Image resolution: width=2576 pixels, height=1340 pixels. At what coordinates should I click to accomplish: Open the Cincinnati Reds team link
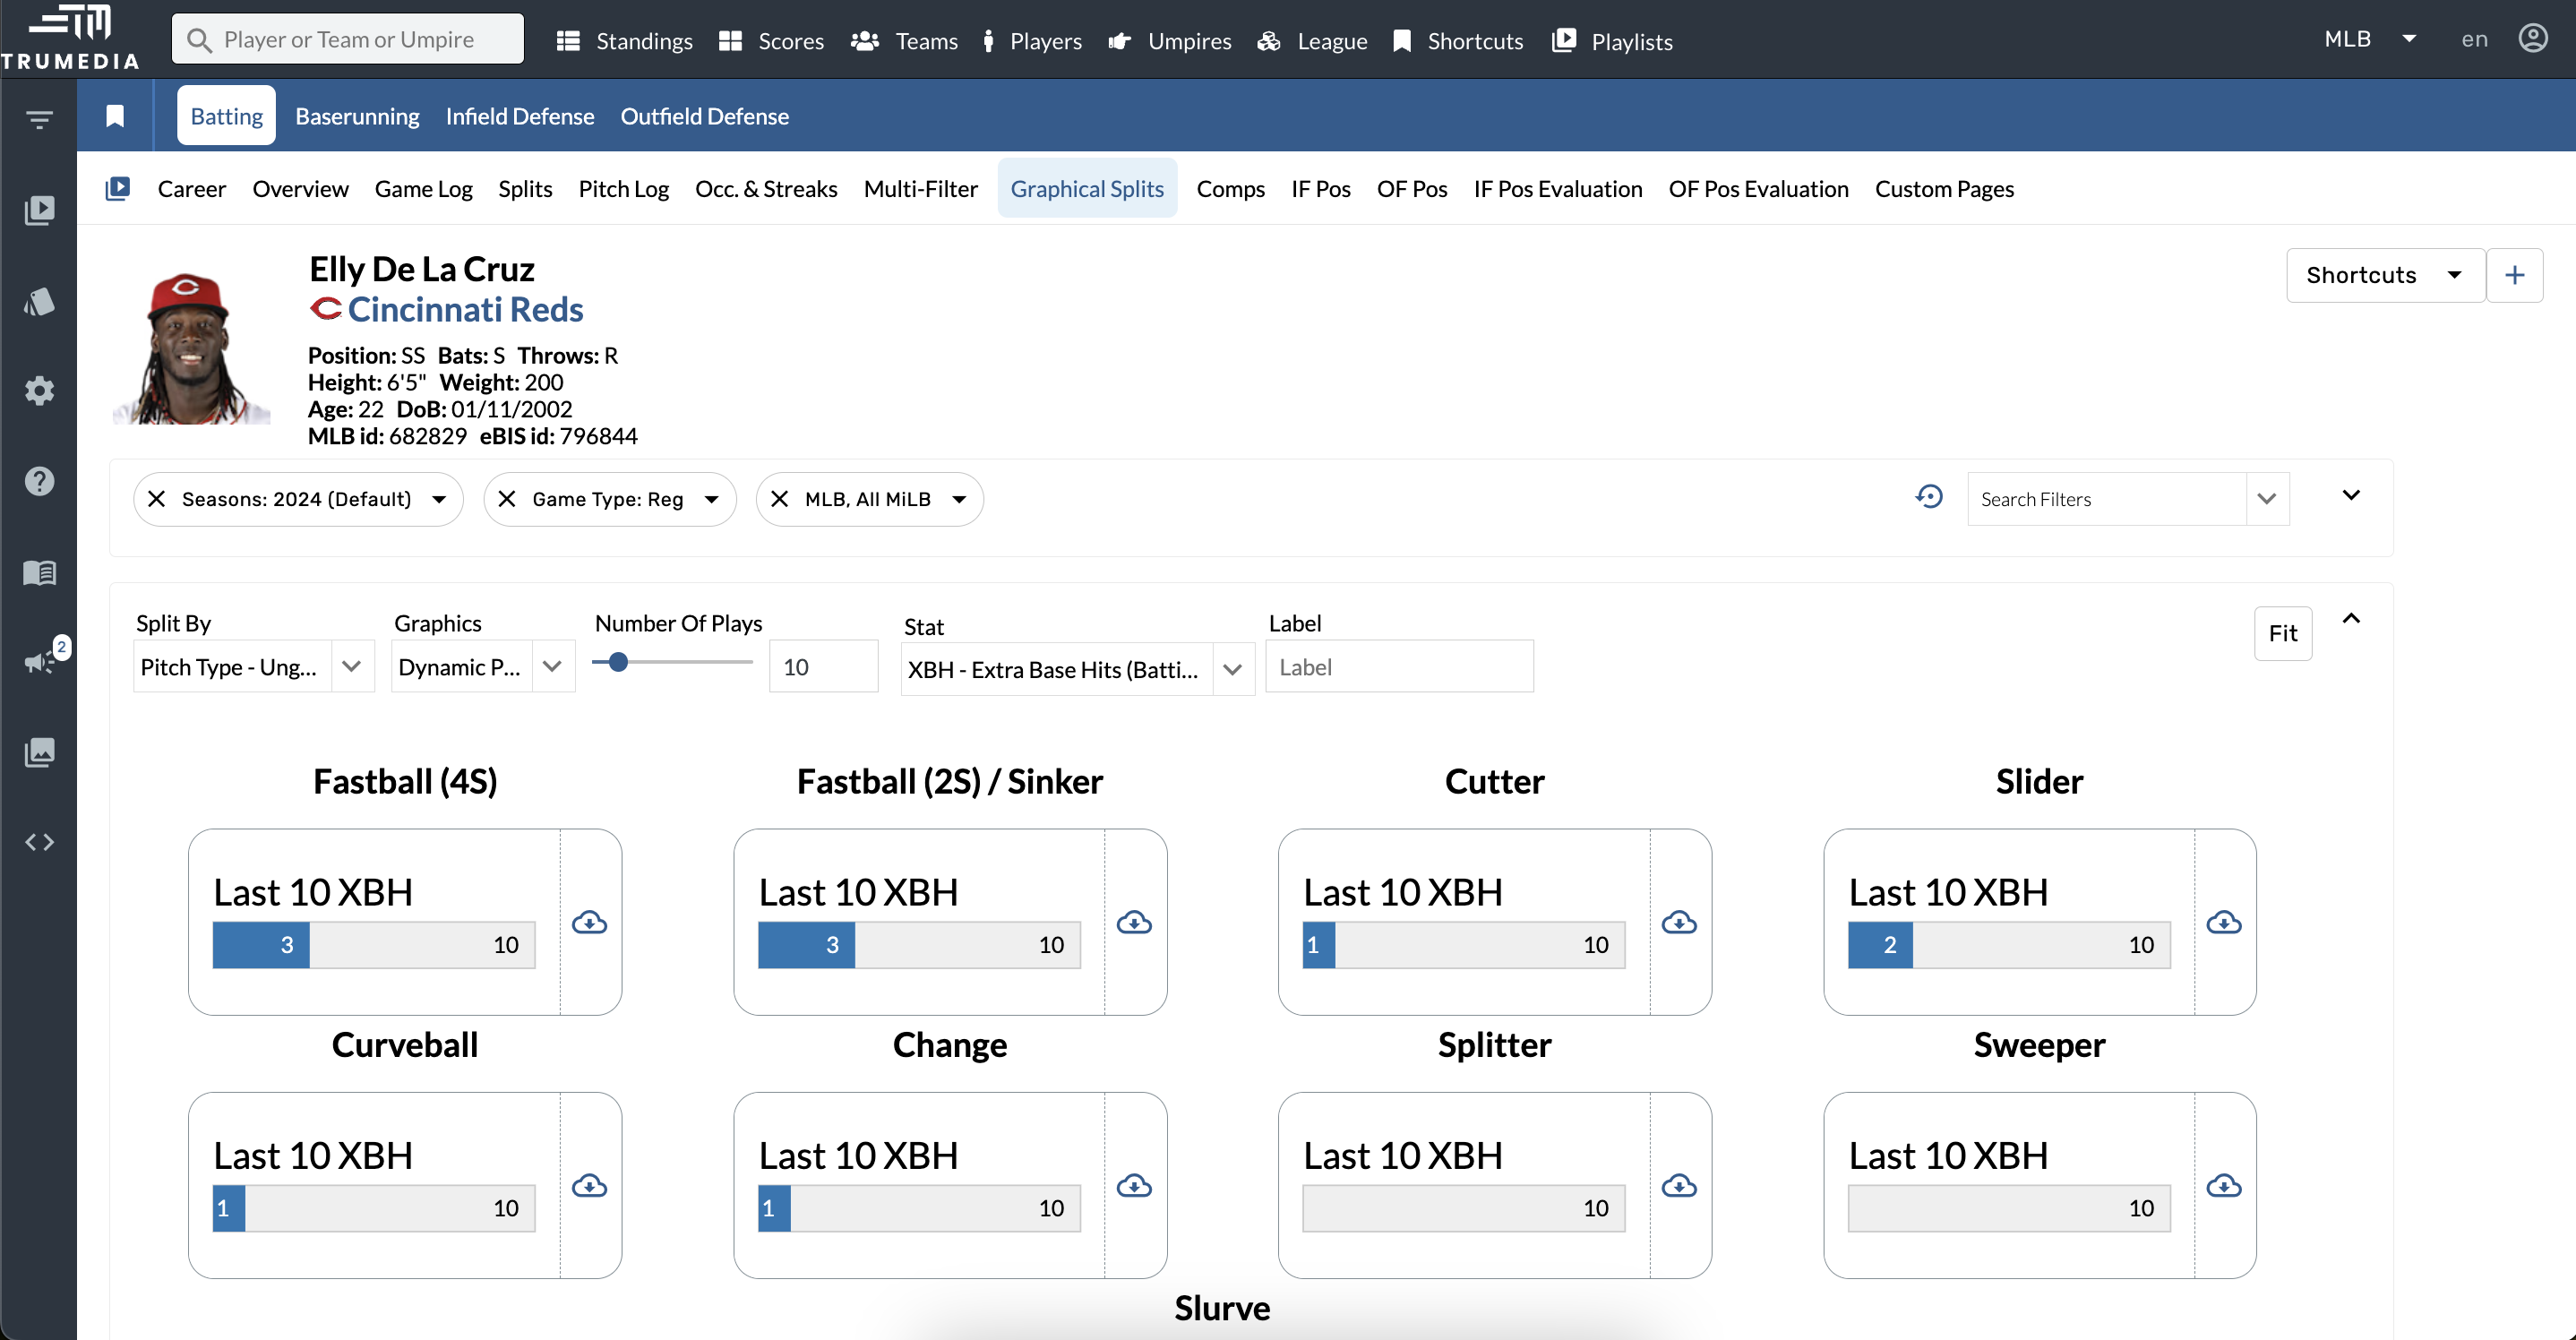point(465,310)
